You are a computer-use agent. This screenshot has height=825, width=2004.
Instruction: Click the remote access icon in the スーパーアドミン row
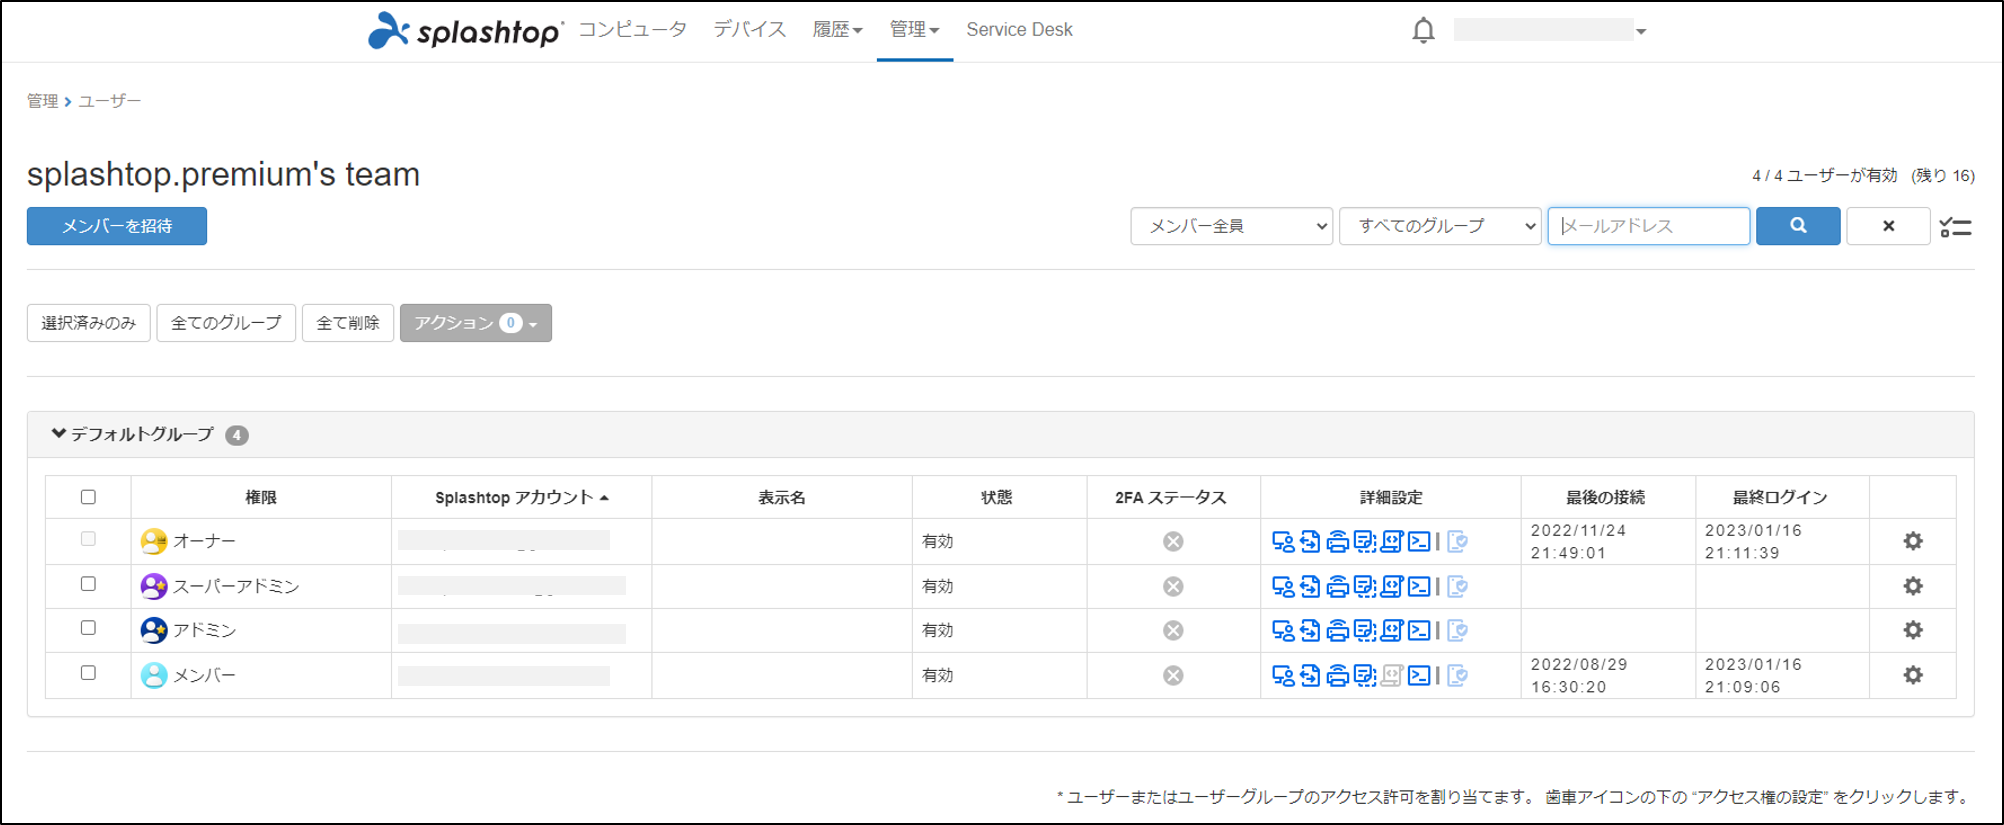coord(1283,587)
